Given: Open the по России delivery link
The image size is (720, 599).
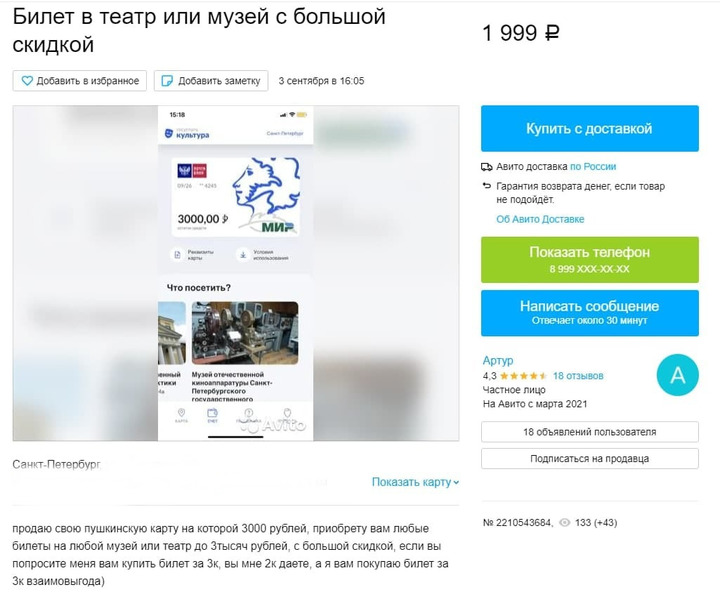Looking at the screenshot, I should (593, 167).
